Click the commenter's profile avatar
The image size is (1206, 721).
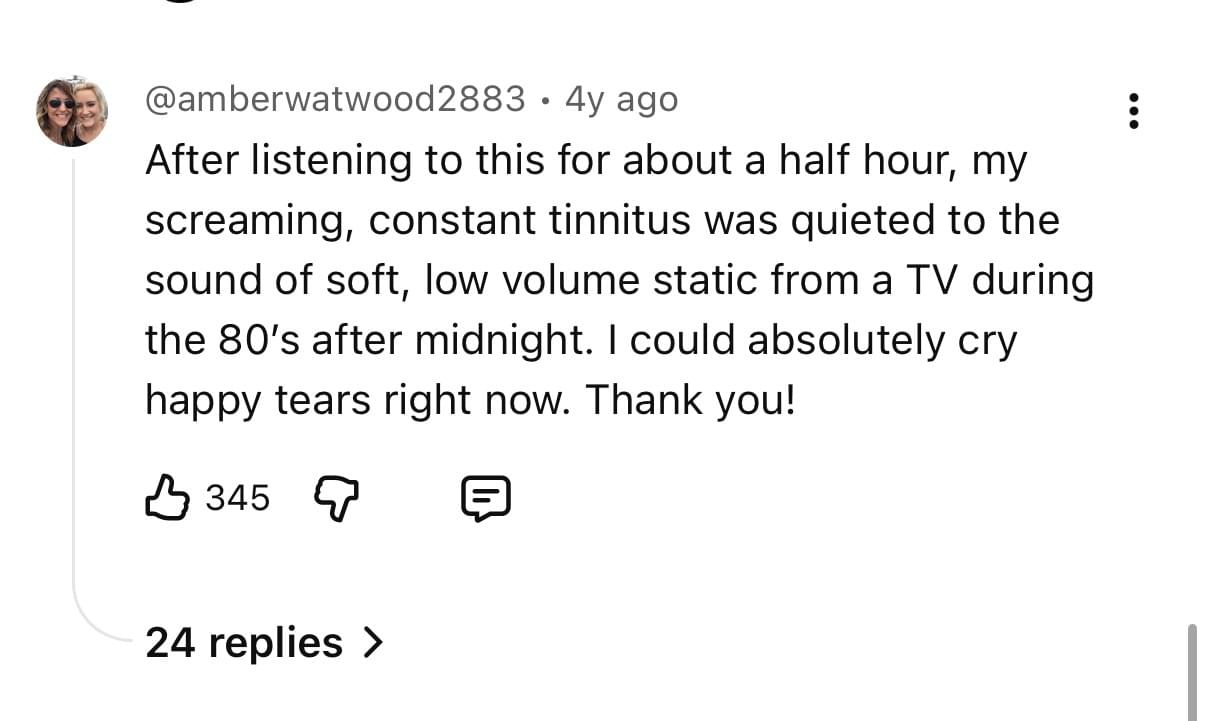(72, 110)
